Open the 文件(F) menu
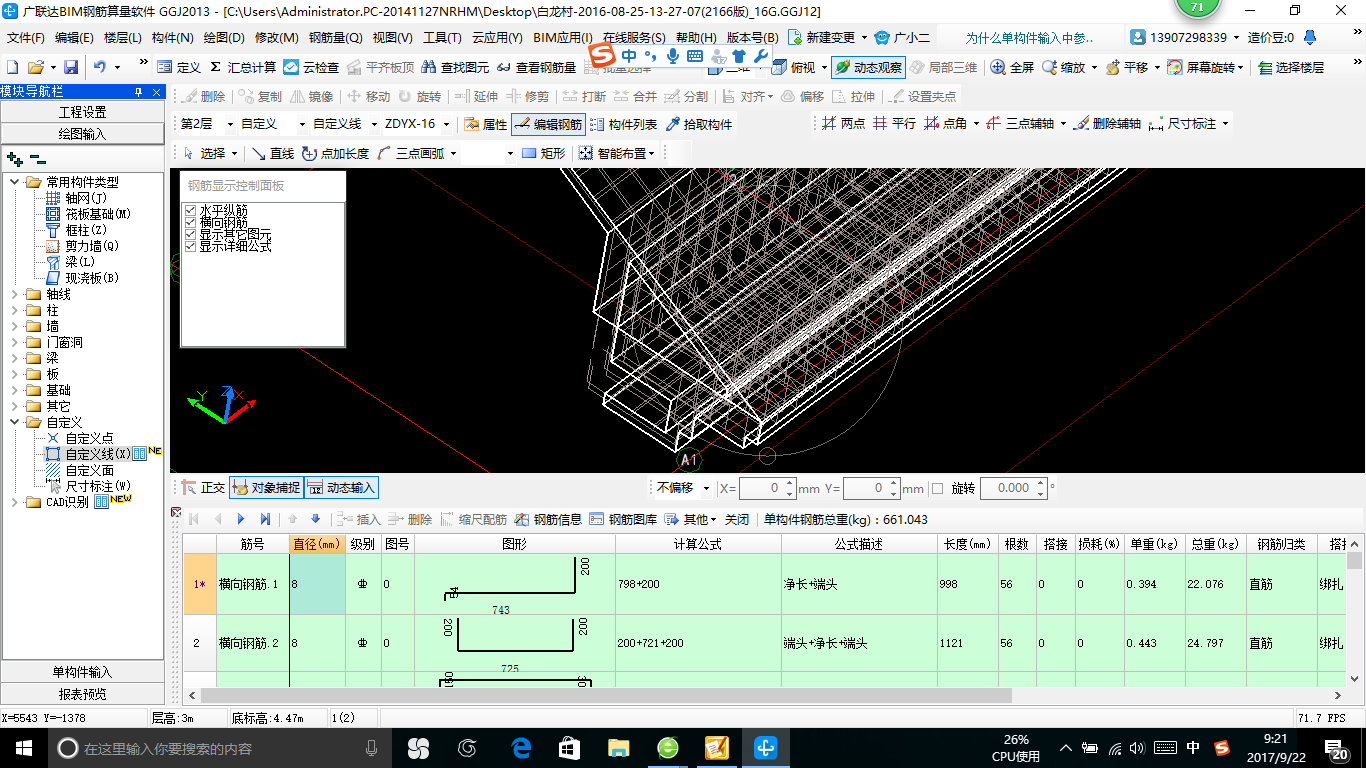 (x=26, y=38)
